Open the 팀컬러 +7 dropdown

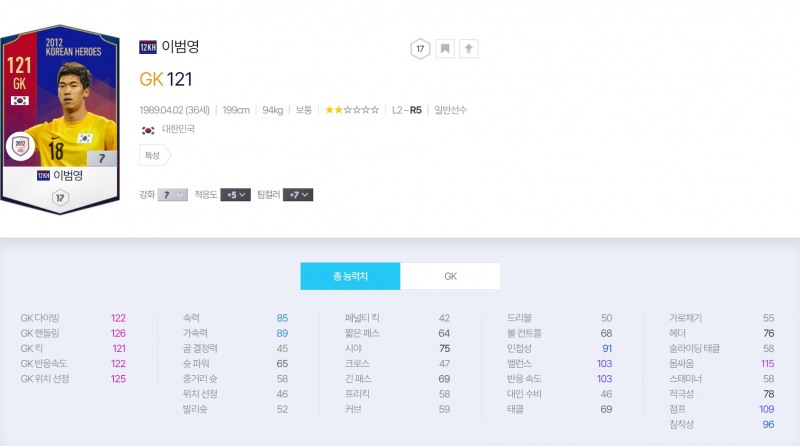pyautogui.click(x=298, y=194)
